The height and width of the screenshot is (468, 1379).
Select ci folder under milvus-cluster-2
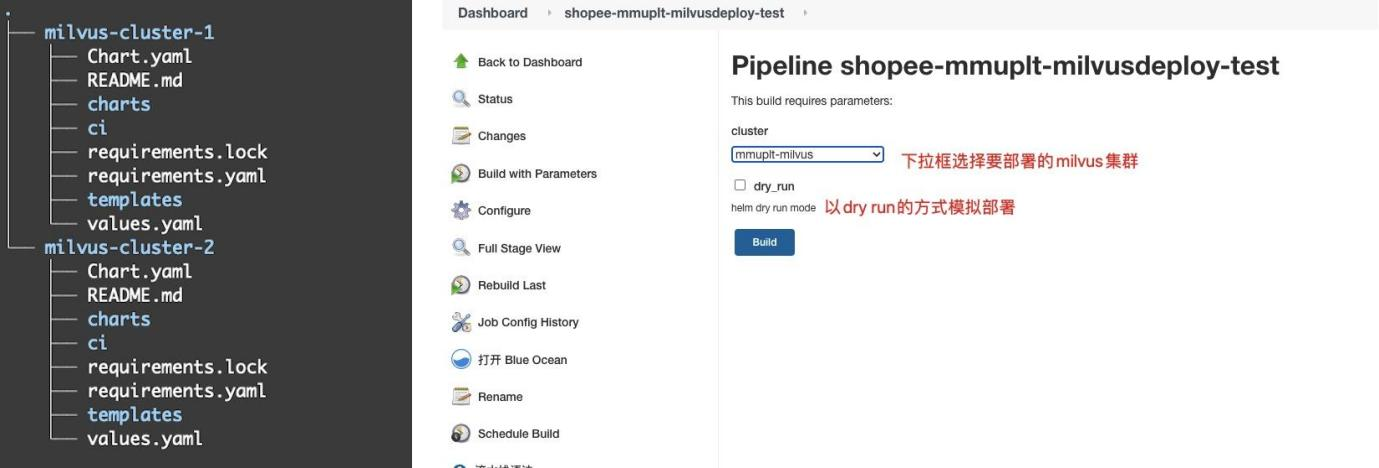coord(97,343)
